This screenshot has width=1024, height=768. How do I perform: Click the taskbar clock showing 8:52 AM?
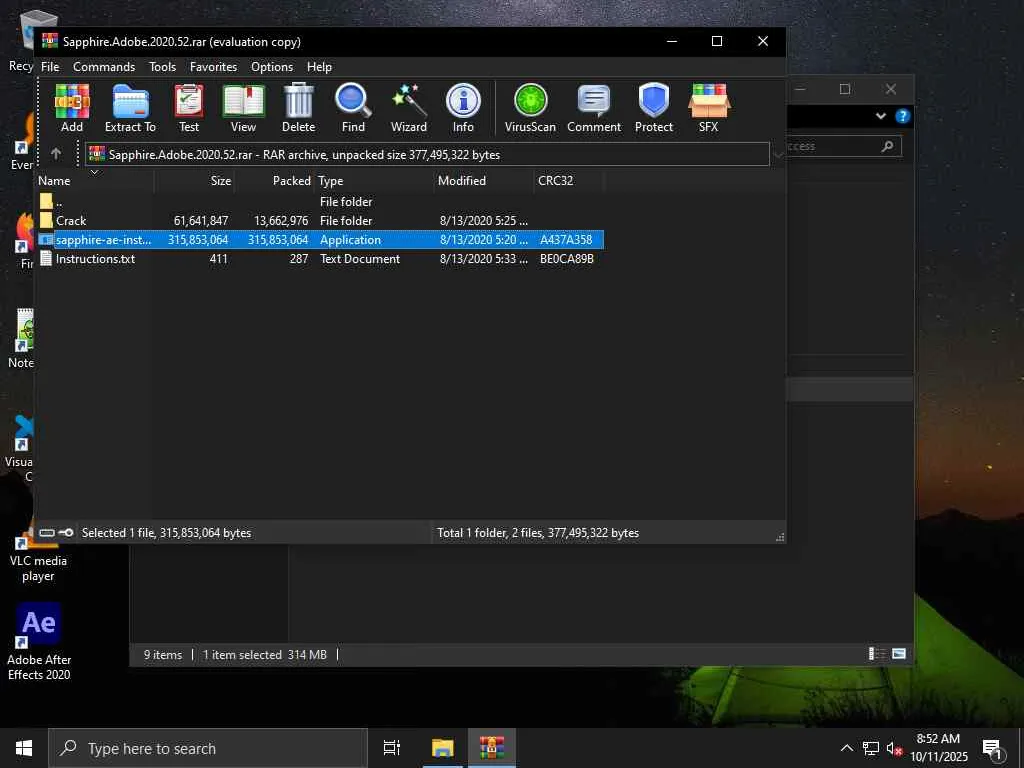938,748
